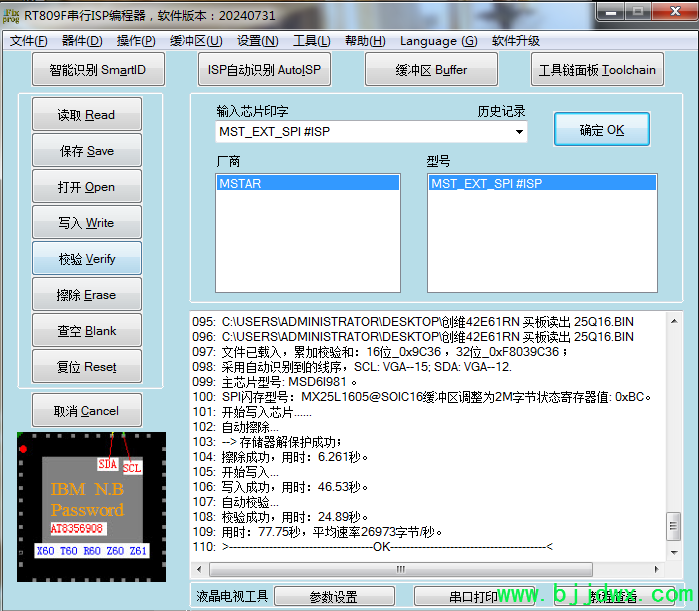Click the AutoISP auto-detect button
This screenshot has height=611, width=699.
click(264, 70)
